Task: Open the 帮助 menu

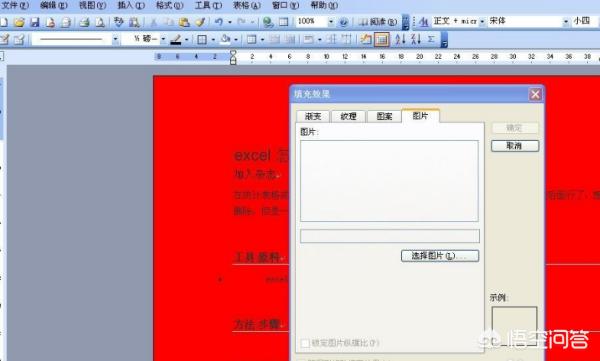Action: pos(324,5)
